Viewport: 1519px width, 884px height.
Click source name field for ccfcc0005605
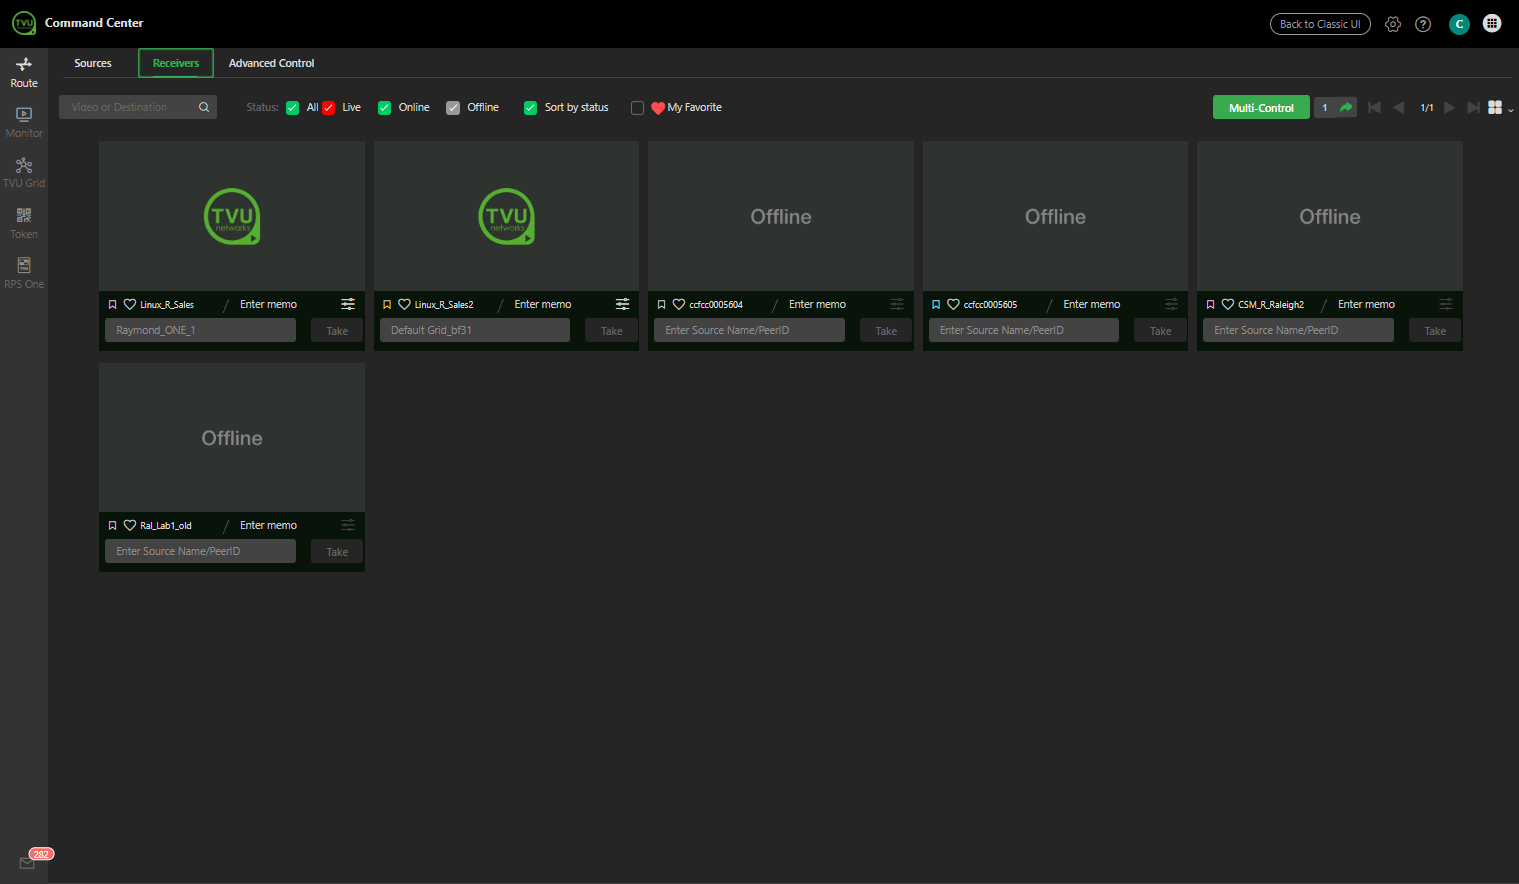pyautogui.click(x=1023, y=330)
